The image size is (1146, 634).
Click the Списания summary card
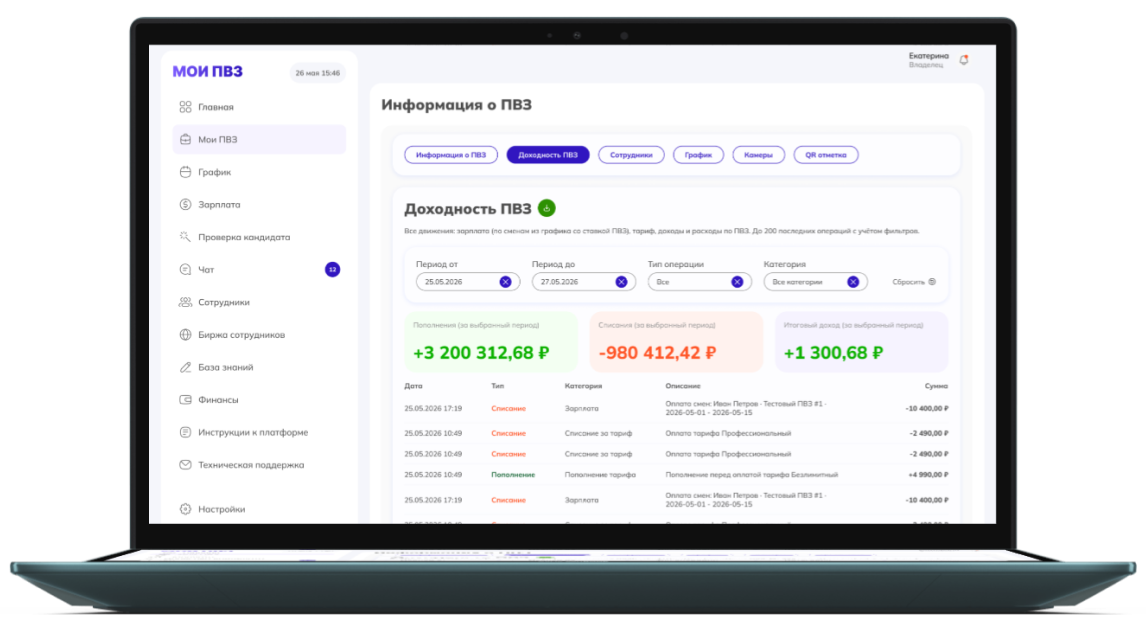click(676, 341)
